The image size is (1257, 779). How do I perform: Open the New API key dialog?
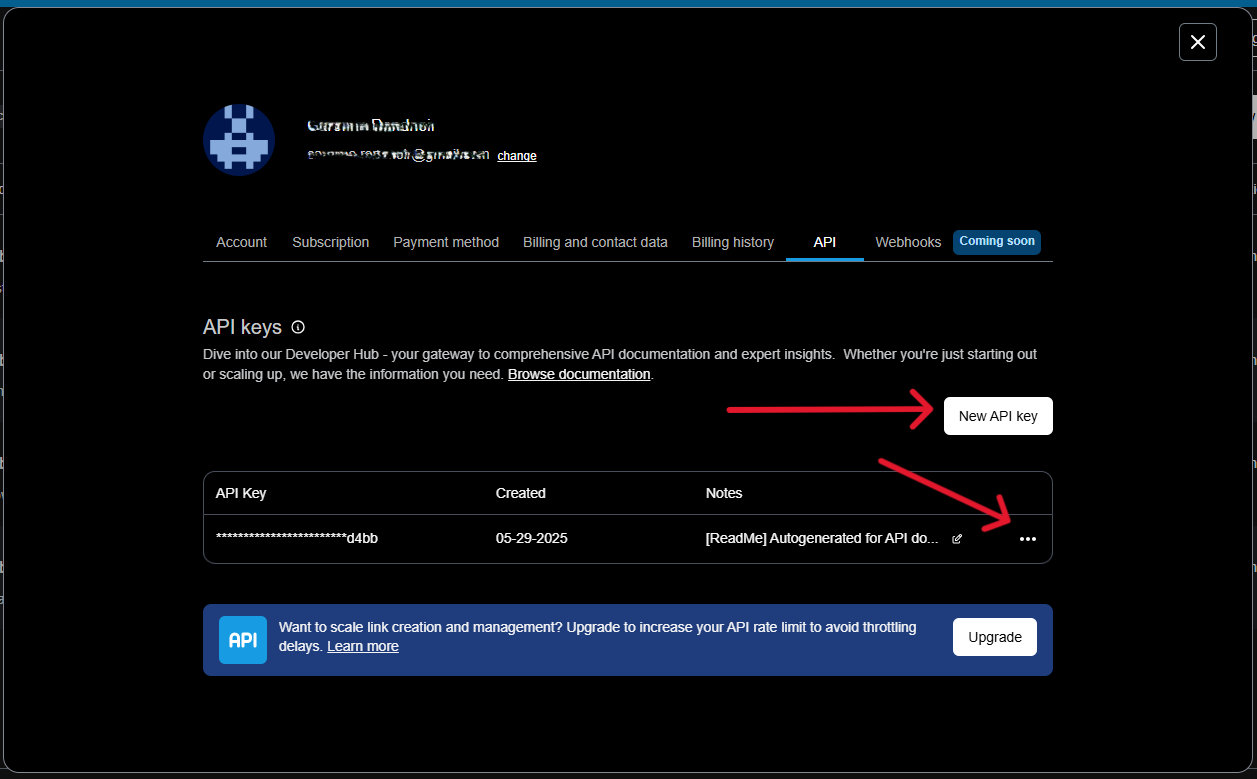pyautogui.click(x=997, y=415)
